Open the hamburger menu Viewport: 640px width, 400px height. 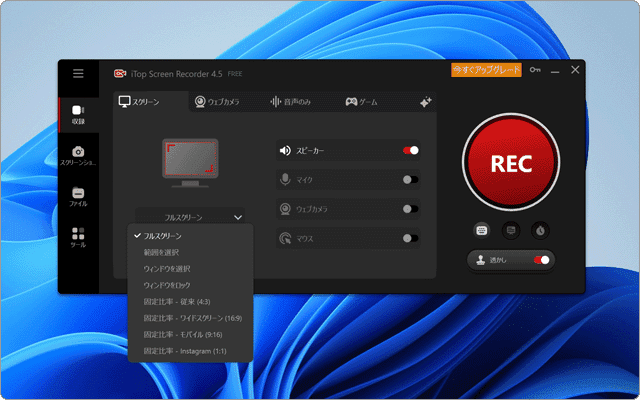78,73
